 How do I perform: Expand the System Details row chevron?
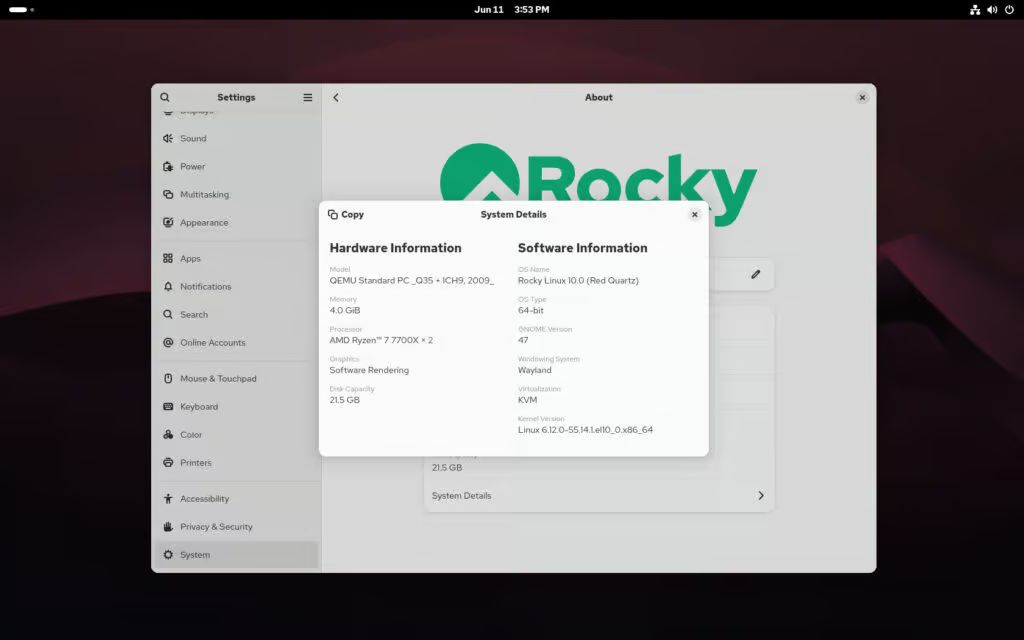click(x=760, y=495)
